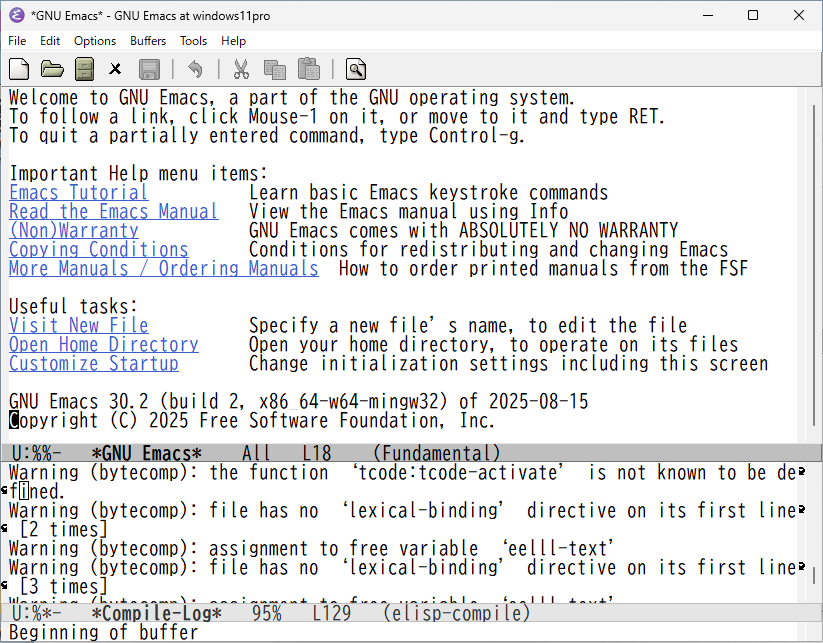
Task: Click the 'Useful tasks:' heading
Action: [x=73, y=307]
